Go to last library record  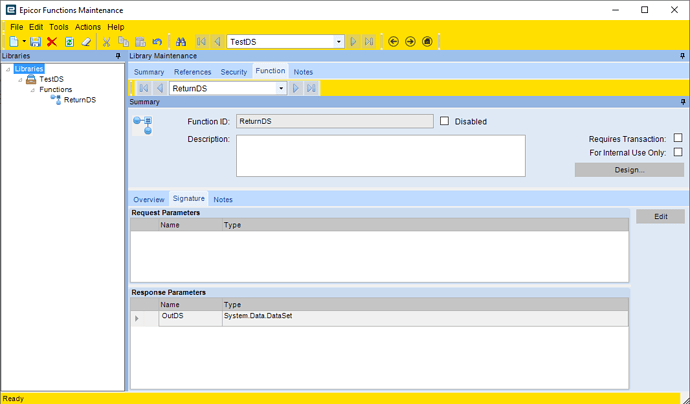coord(369,42)
